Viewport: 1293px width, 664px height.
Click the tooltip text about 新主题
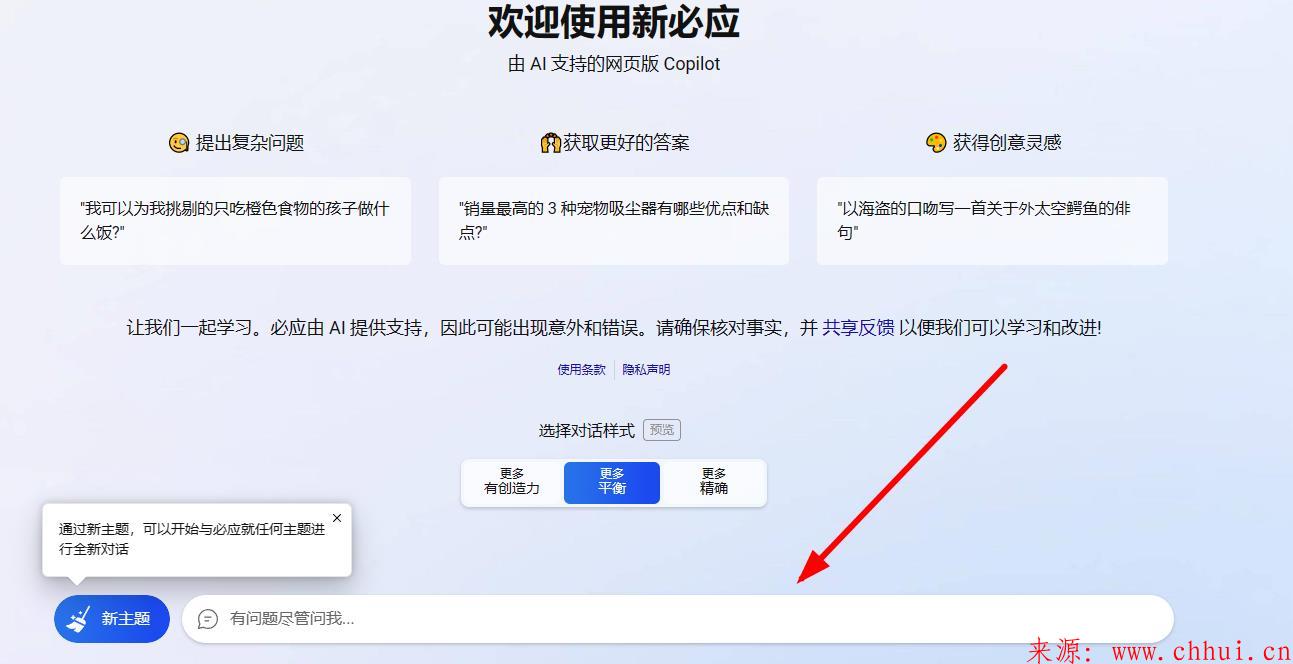click(192, 539)
